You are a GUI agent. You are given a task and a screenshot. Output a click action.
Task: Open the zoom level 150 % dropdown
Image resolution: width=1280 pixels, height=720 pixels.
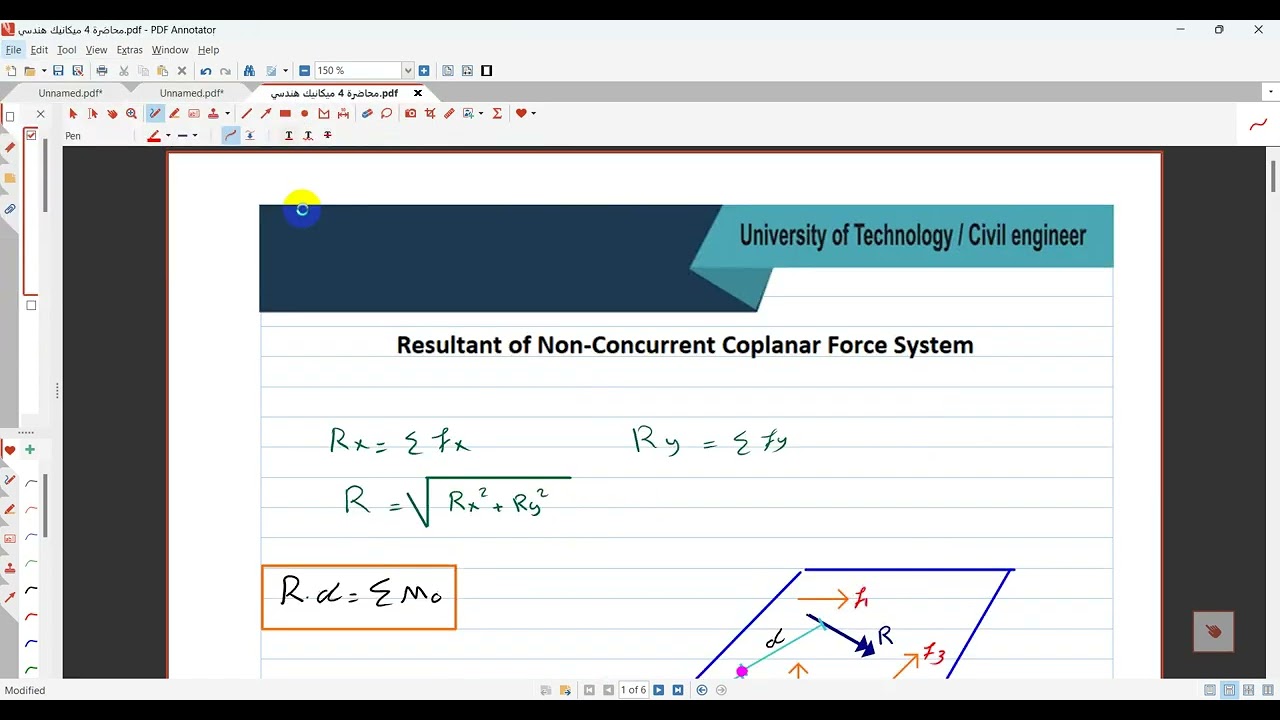click(408, 71)
